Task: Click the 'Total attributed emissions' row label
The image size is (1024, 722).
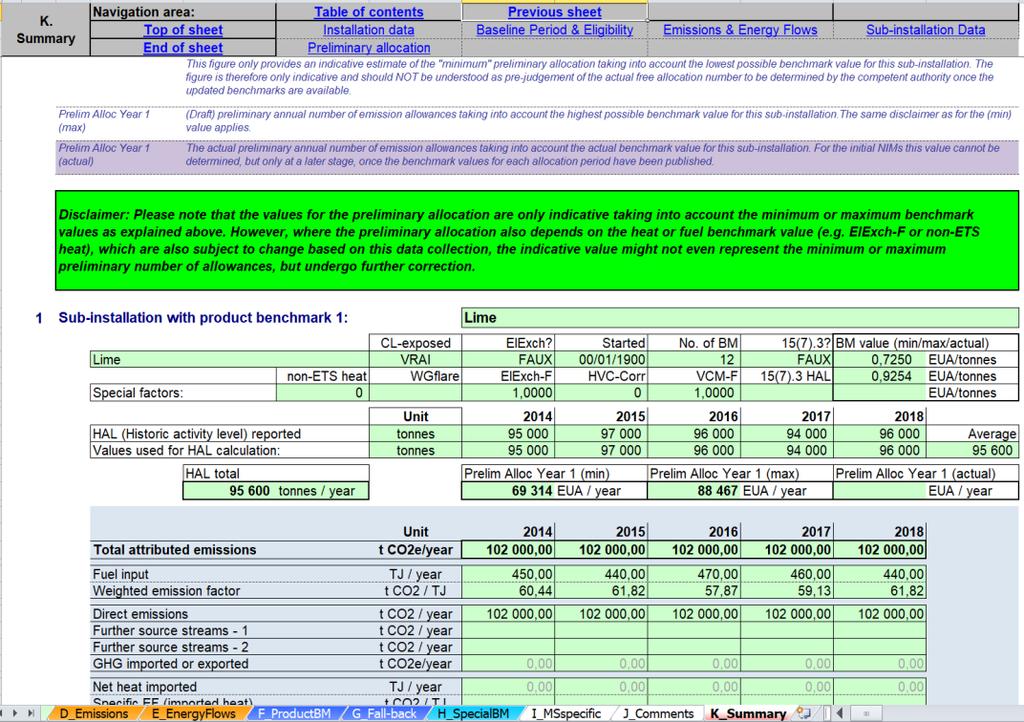Action: [x=174, y=550]
